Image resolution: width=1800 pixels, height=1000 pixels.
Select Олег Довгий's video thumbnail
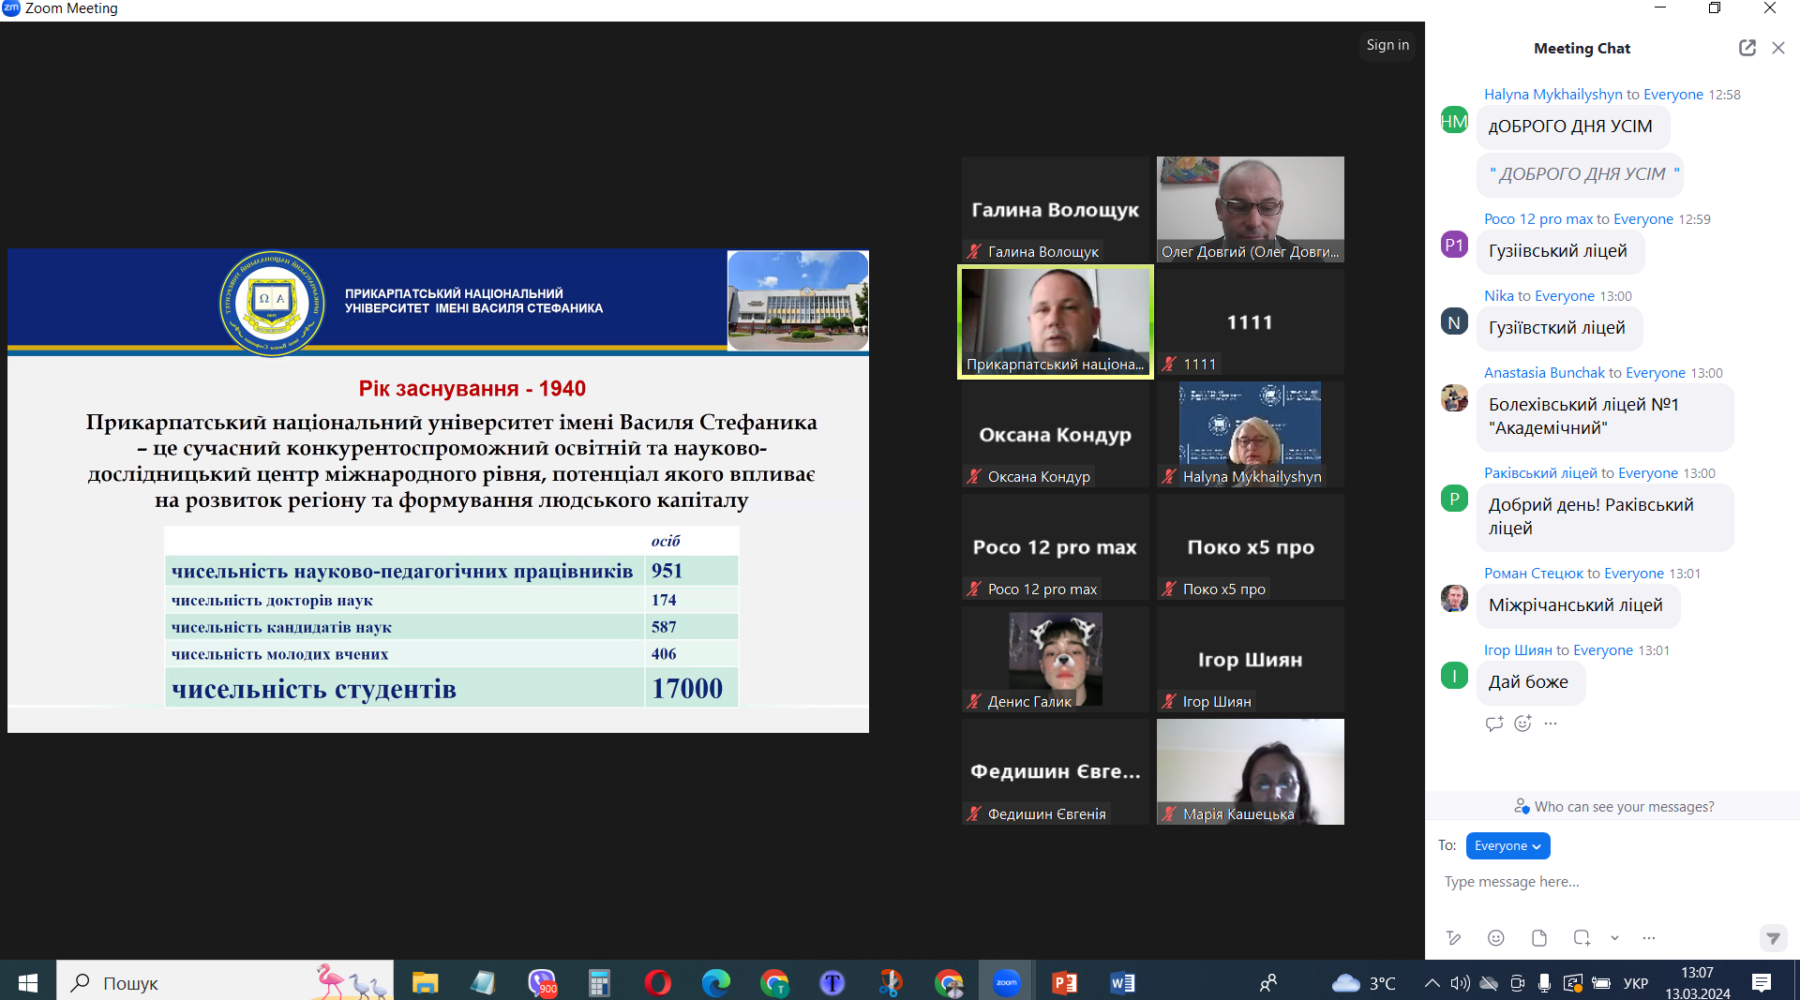tap(1250, 209)
